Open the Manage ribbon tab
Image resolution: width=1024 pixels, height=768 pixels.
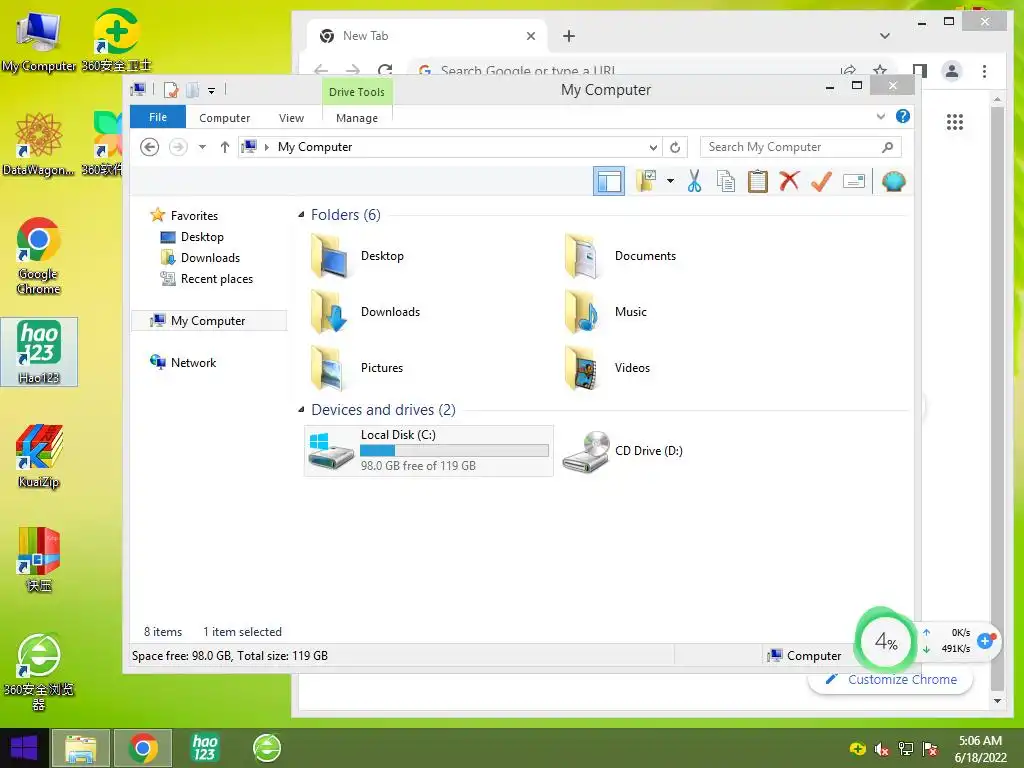pyautogui.click(x=357, y=118)
